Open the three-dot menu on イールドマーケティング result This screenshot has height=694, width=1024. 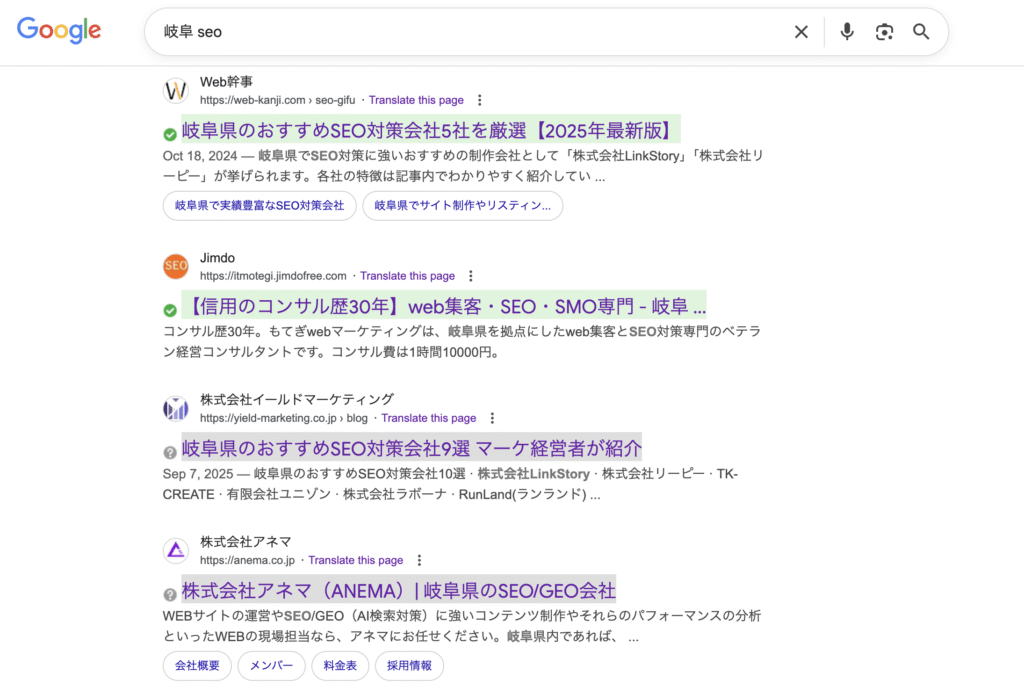(492, 417)
